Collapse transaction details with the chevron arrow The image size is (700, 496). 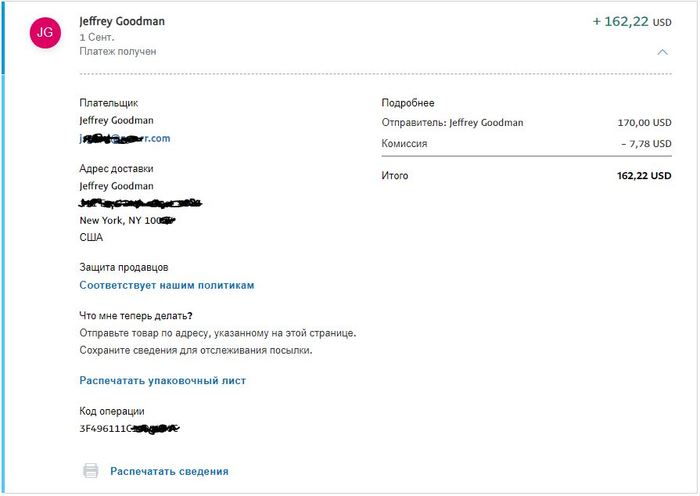pos(662,52)
